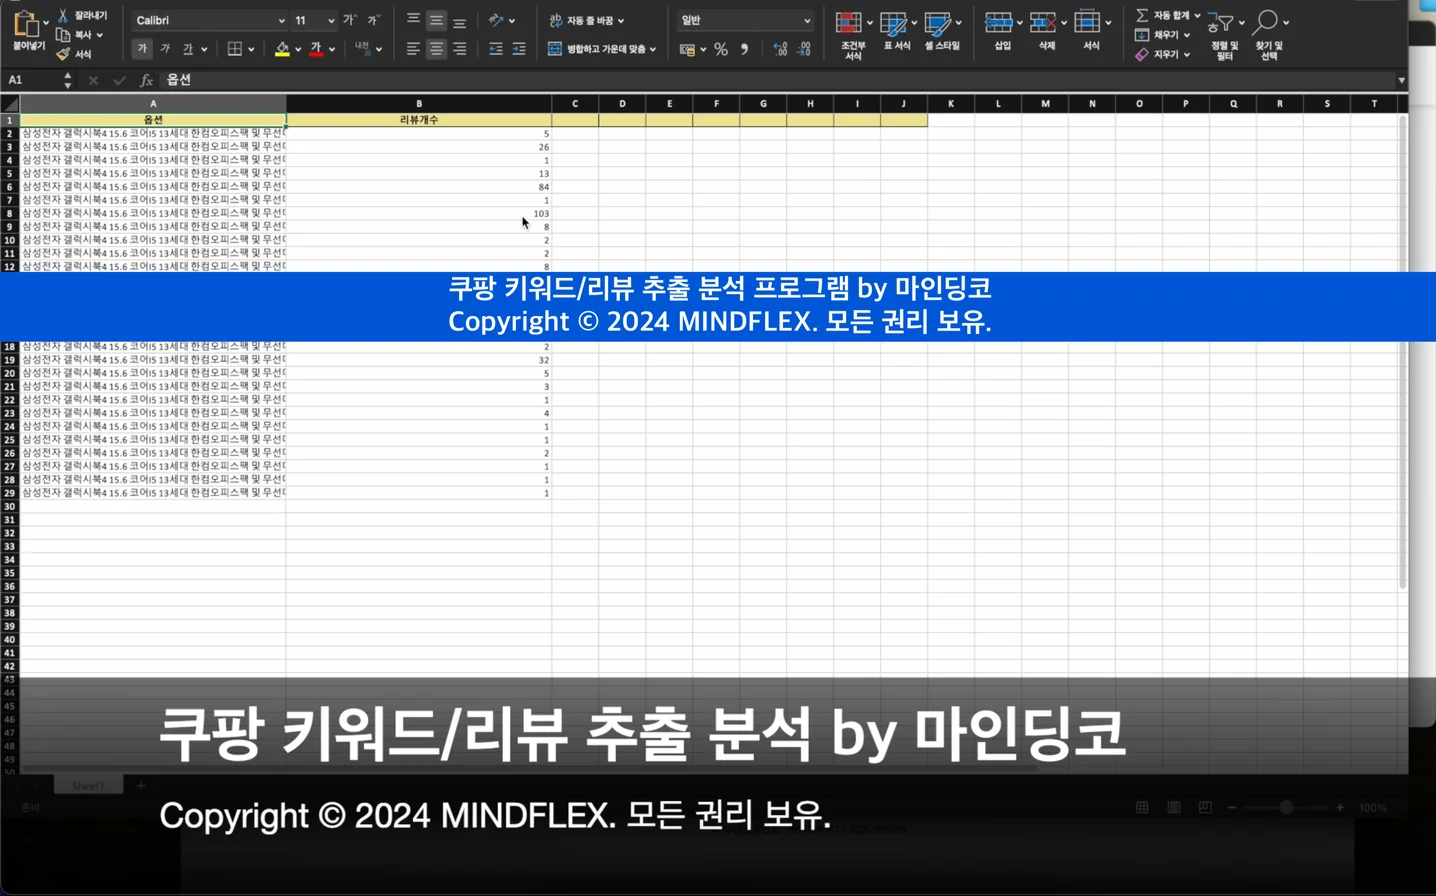Click the Cut (잘라내기) scissors icon

[x=63, y=15]
